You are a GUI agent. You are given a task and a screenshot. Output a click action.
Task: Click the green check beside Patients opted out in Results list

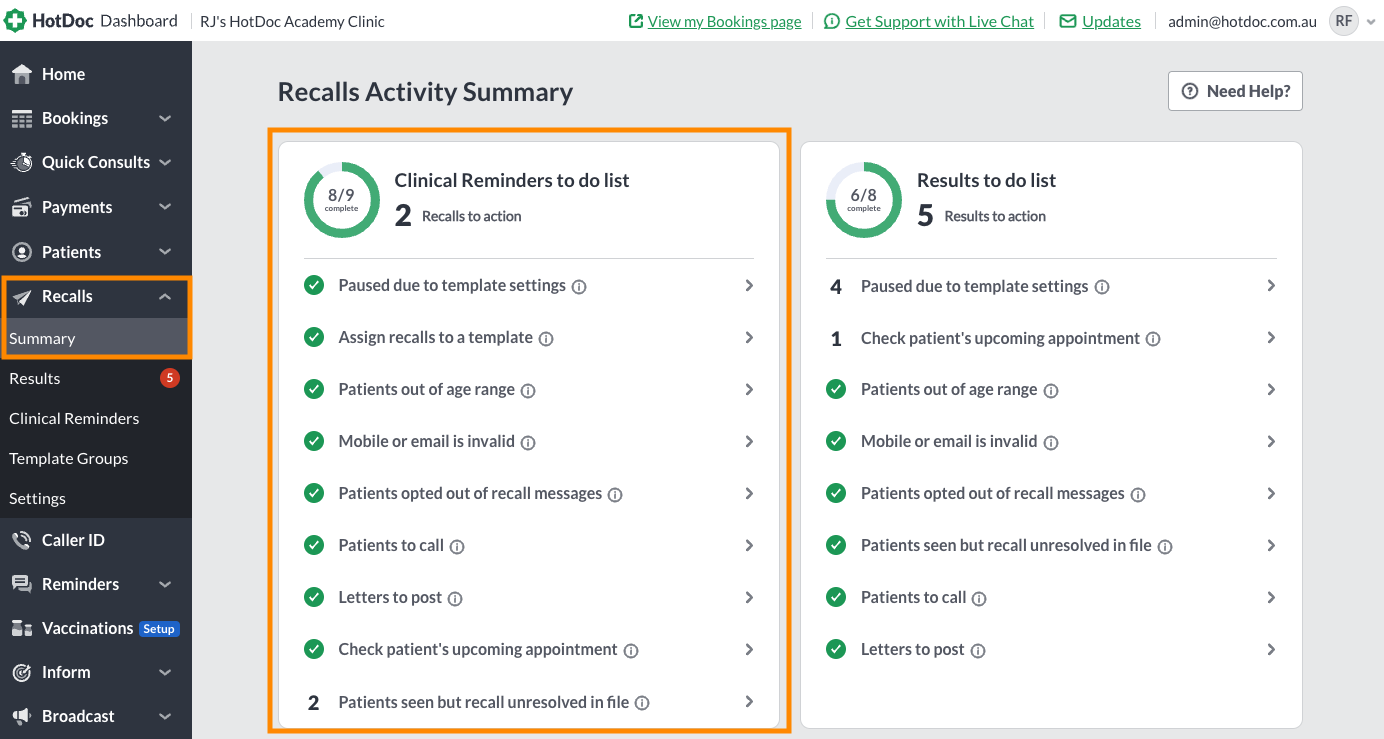tap(836, 493)
